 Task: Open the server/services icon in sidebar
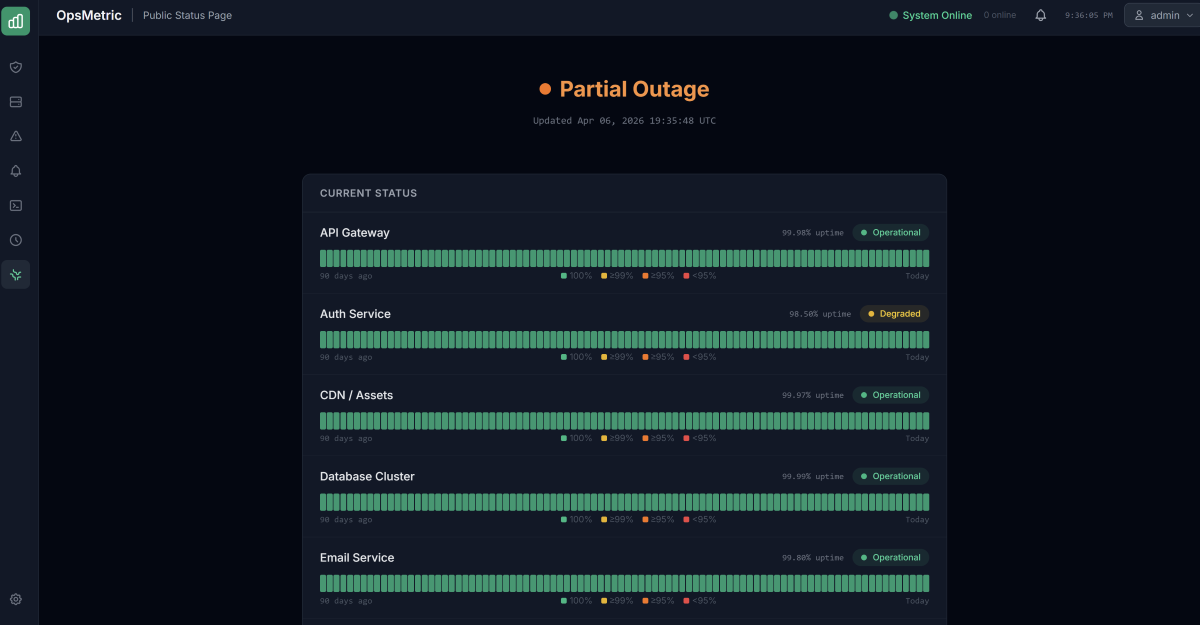(x=15, y=101)
